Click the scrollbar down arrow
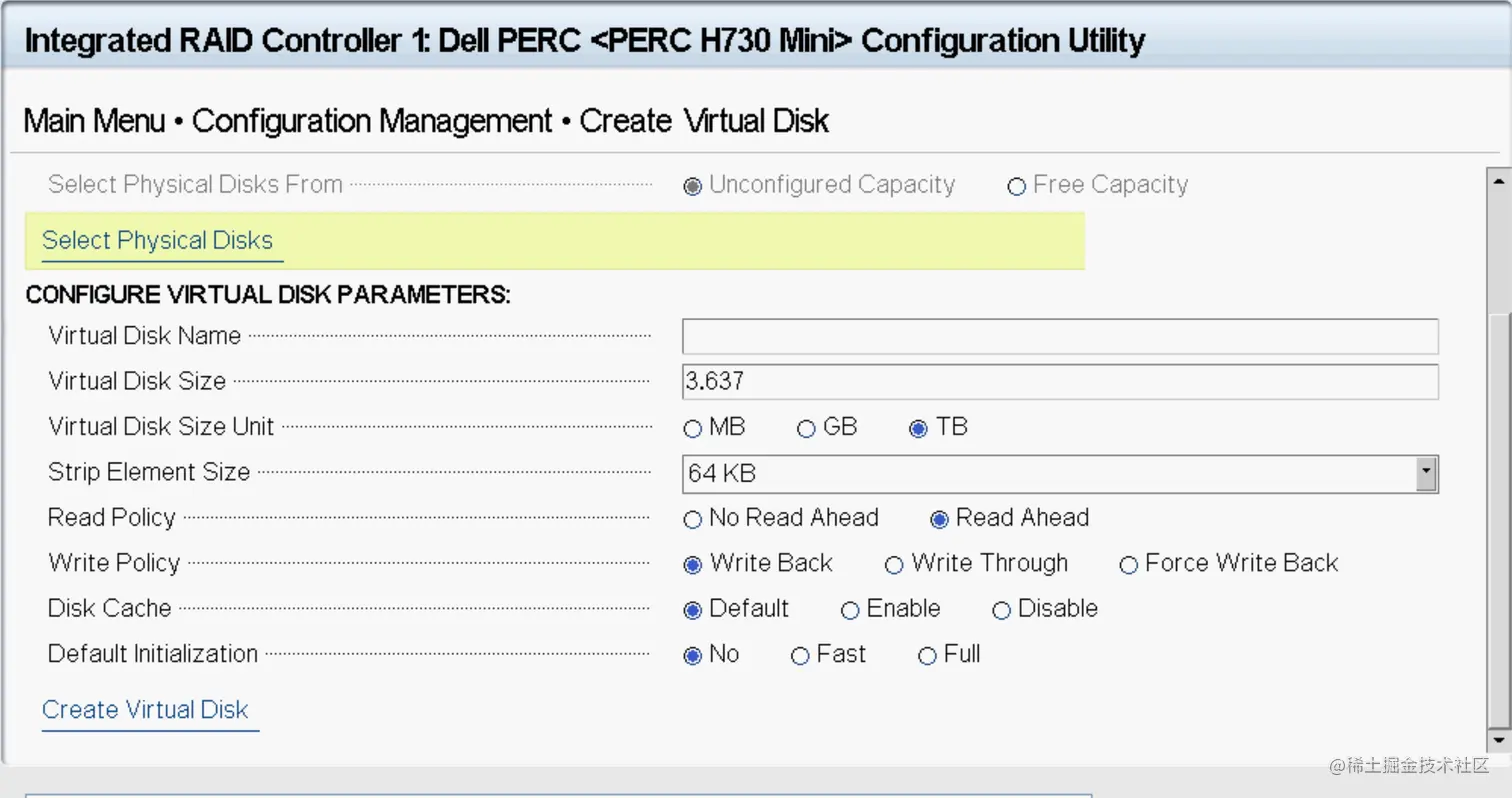Screen dimensions: 1512x798 [x=1497, y=741]
